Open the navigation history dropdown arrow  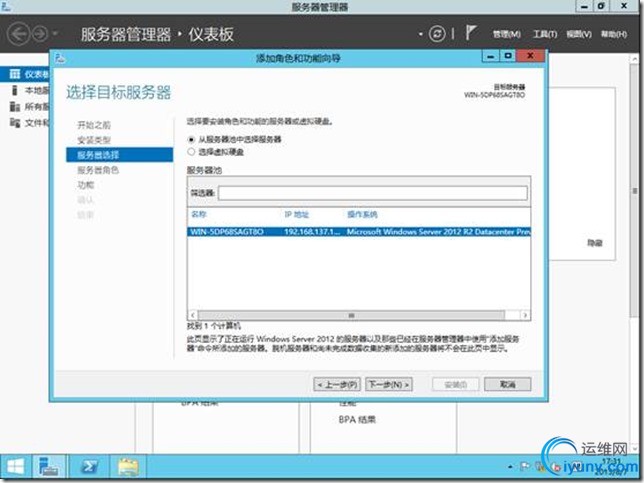[55, 34]
